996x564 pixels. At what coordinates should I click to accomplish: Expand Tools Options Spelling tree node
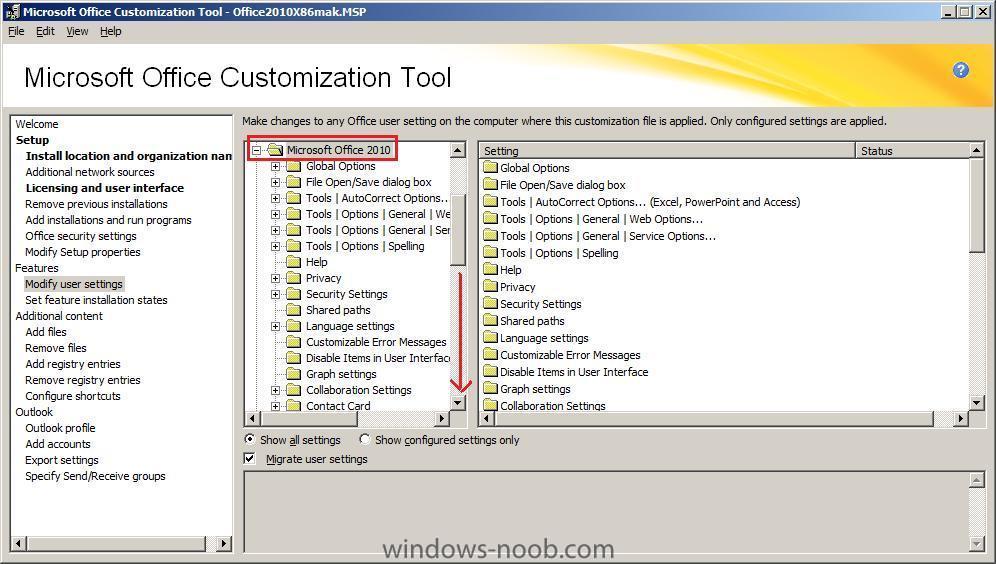pyautogui.click(x=275, y=246)
